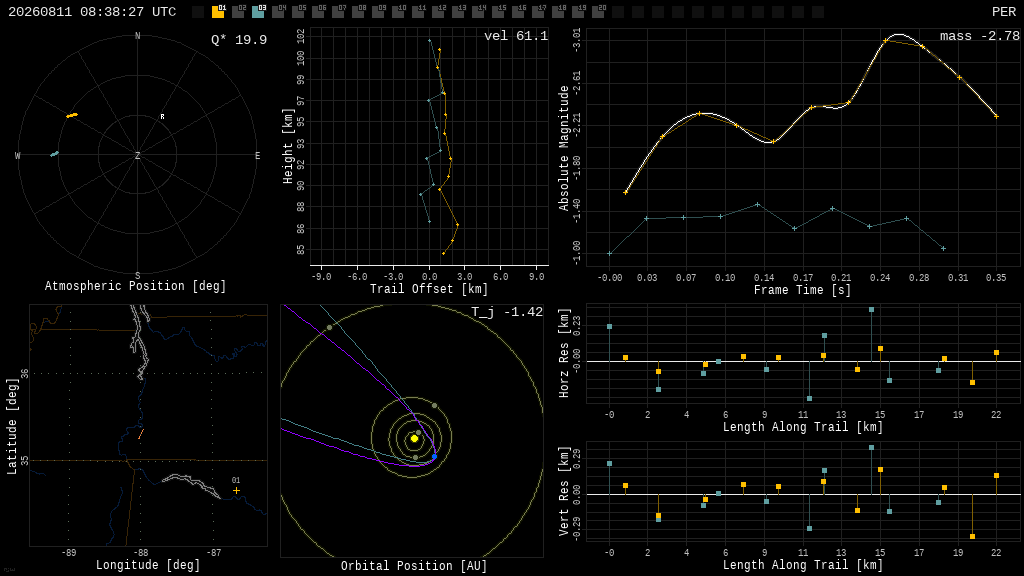Click the UTC timestamp in the header
Viewport: 1024px width, 576px height.
click(92, 12)
